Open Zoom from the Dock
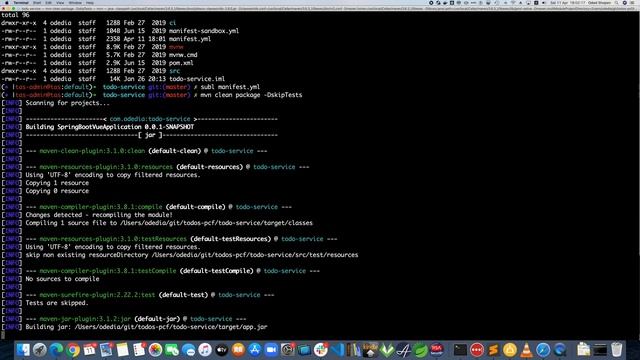This screenshot has width=640, height=360. coord(271,349)
